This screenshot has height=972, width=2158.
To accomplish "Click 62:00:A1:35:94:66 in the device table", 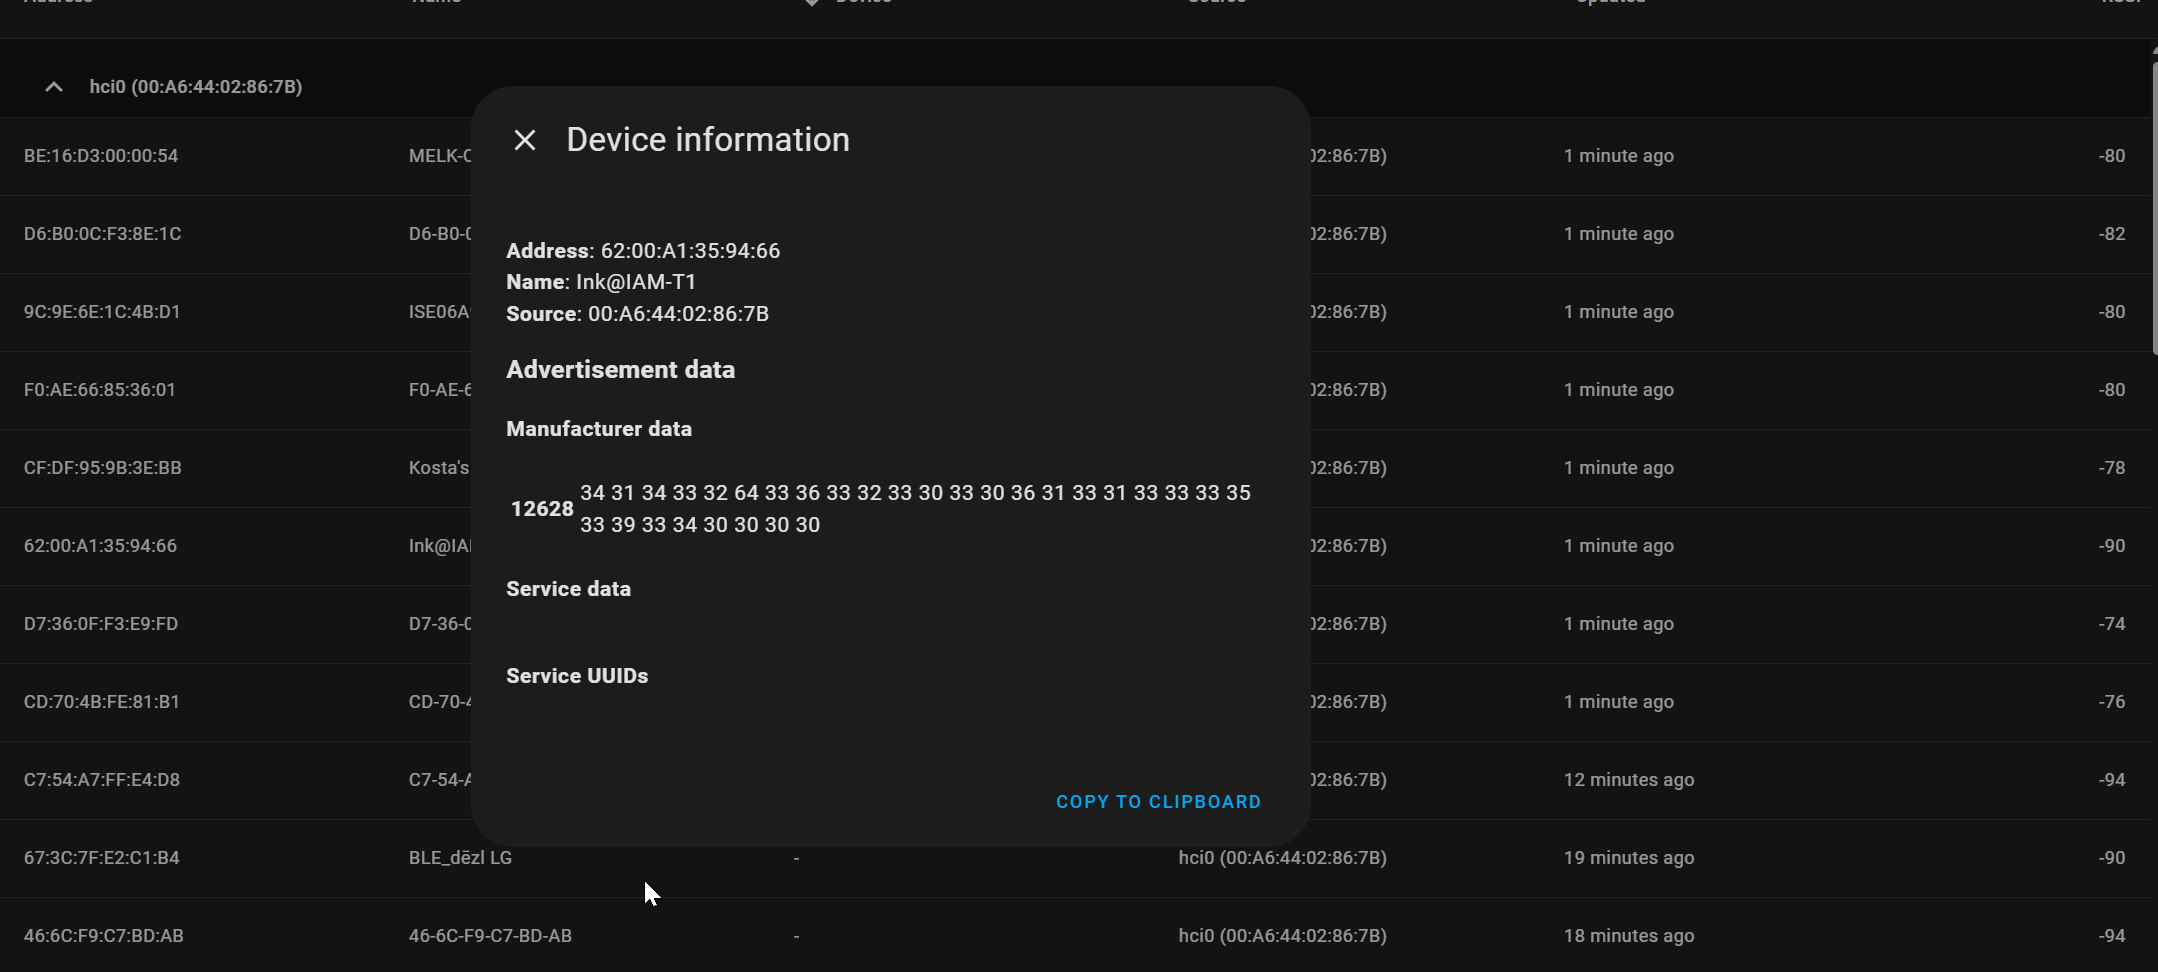I will click(x=100, y=546).
